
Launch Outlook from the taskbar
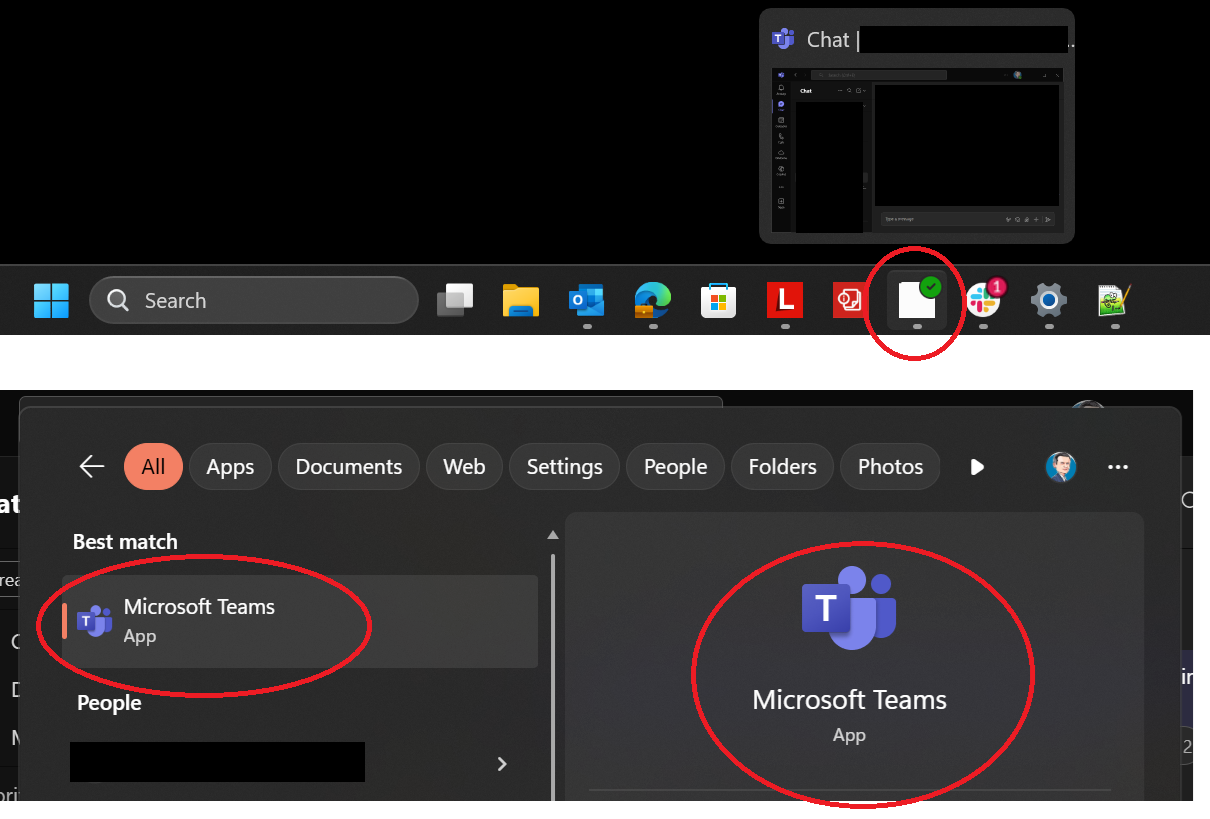pyautogui.click(x=586, y=300)
